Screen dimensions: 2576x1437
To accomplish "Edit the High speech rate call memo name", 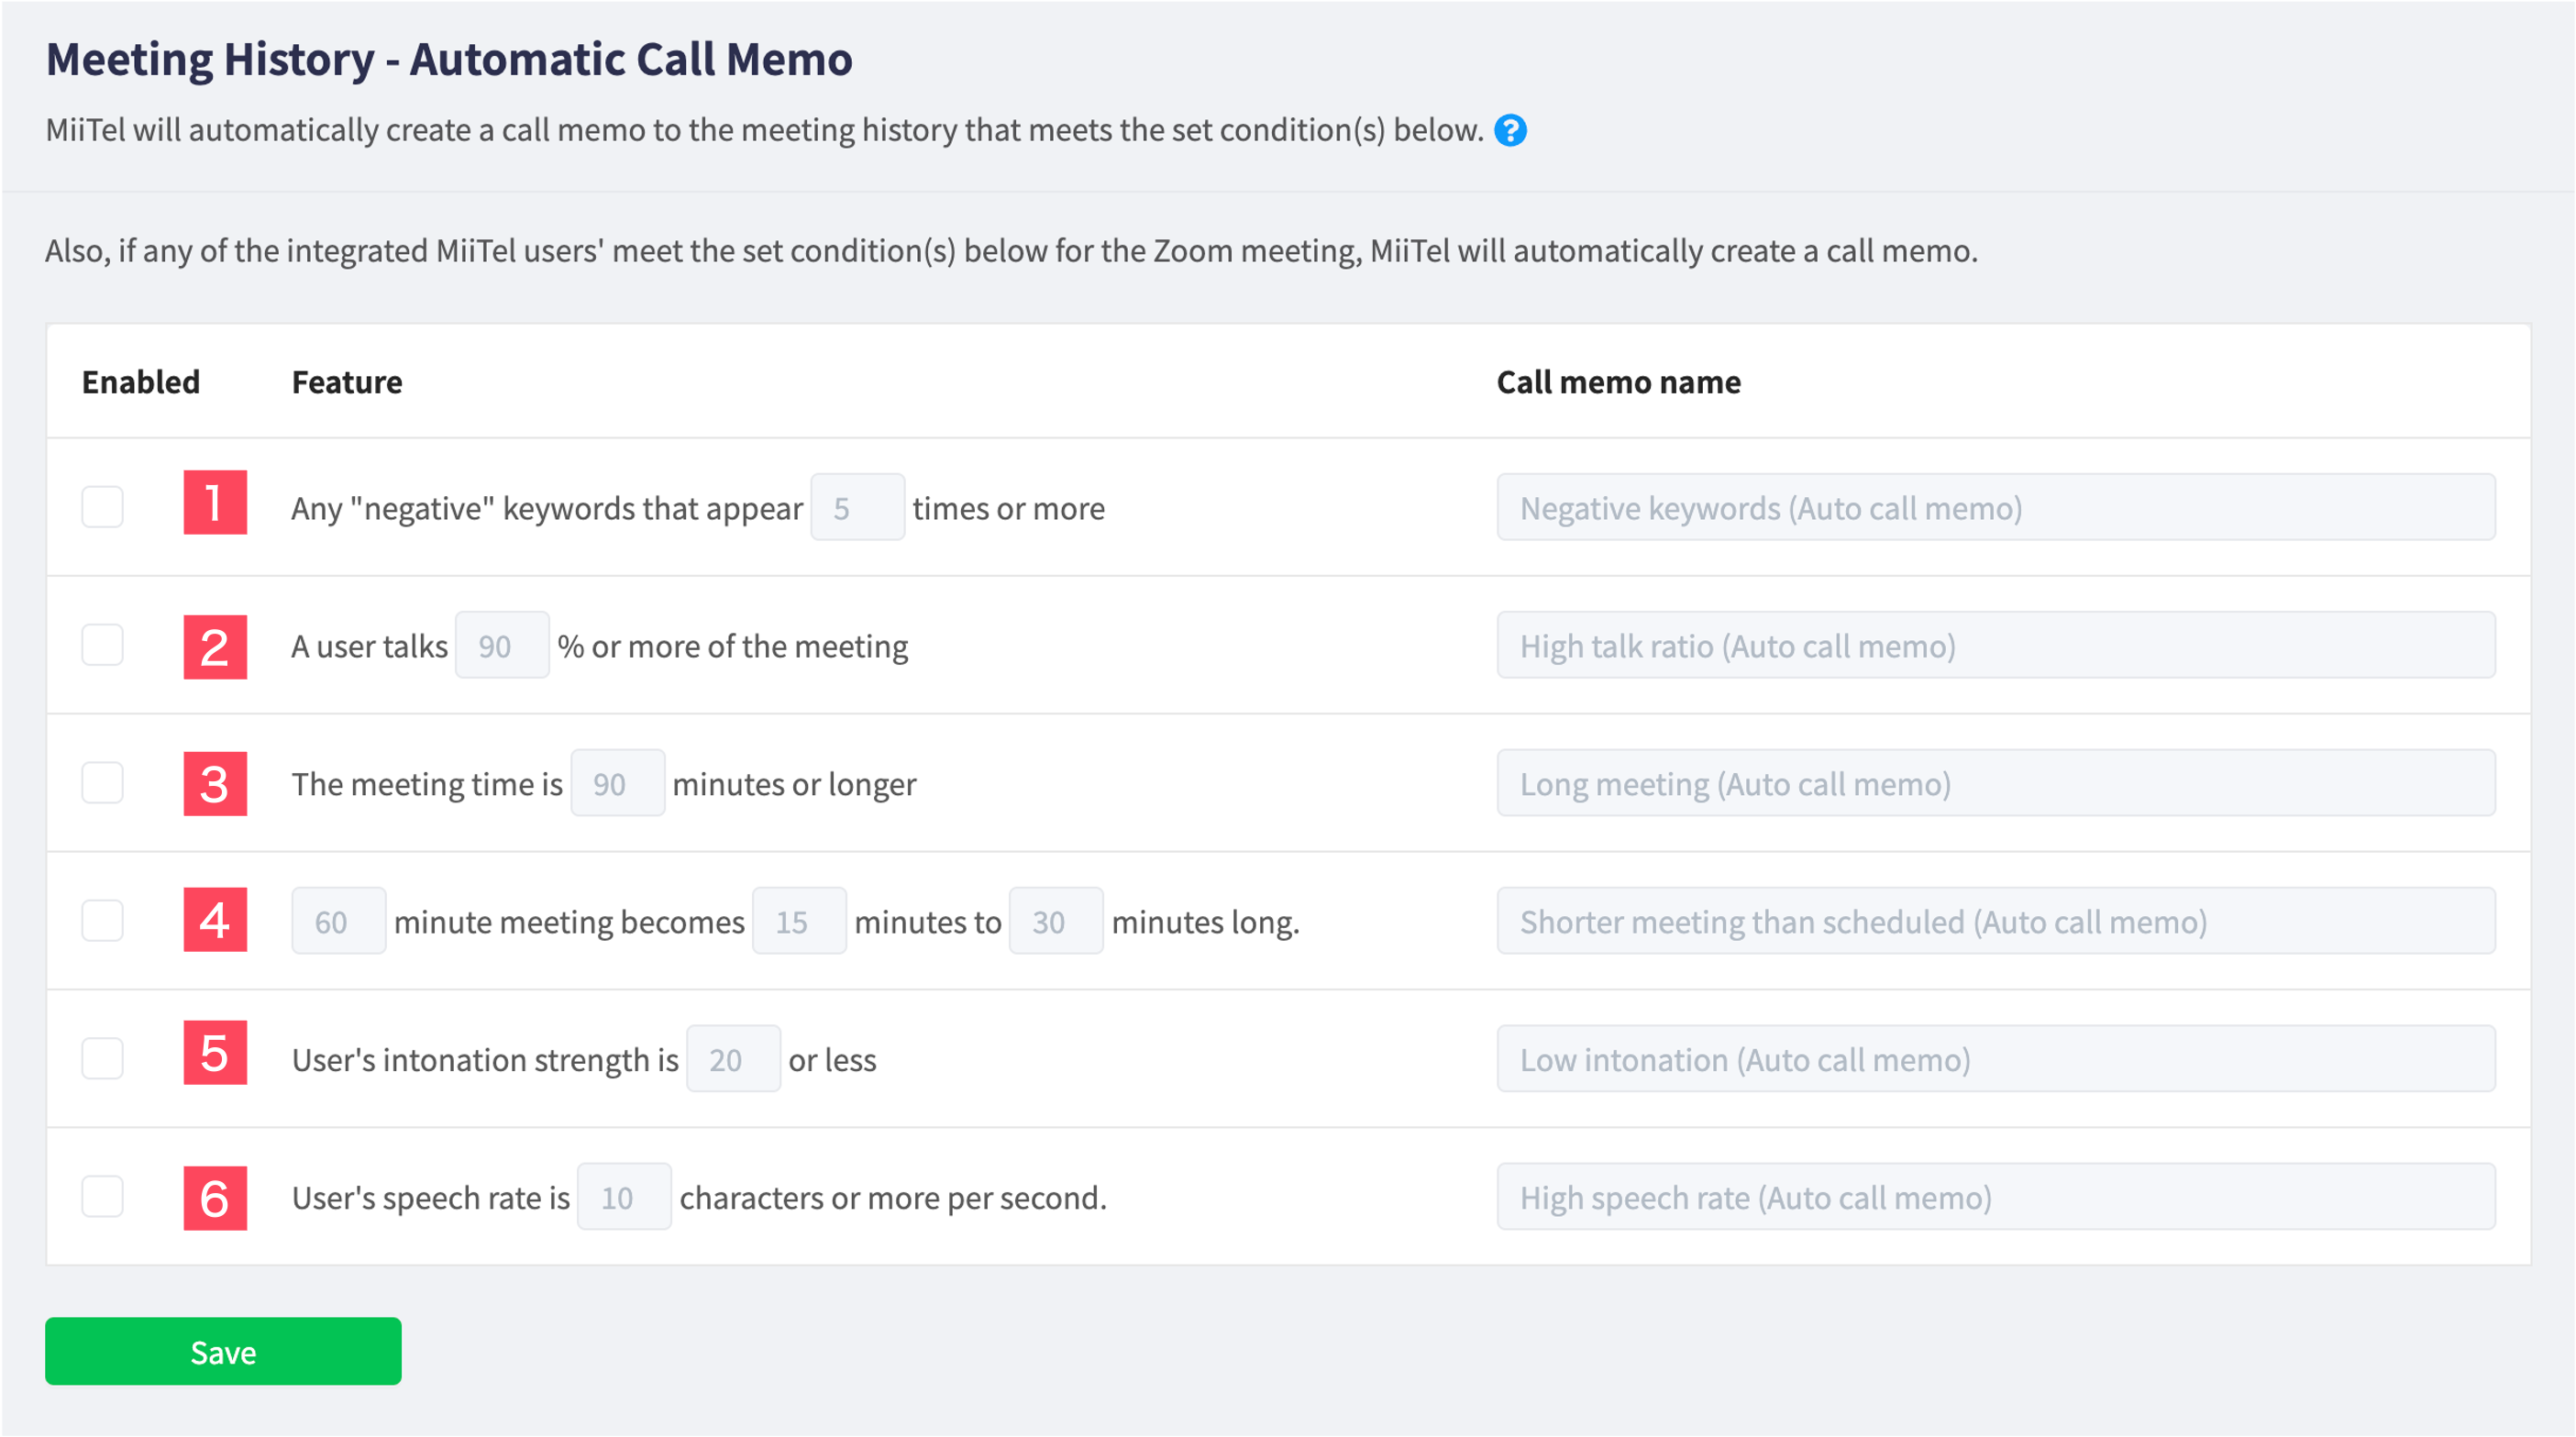I will pos(1996,1198).
